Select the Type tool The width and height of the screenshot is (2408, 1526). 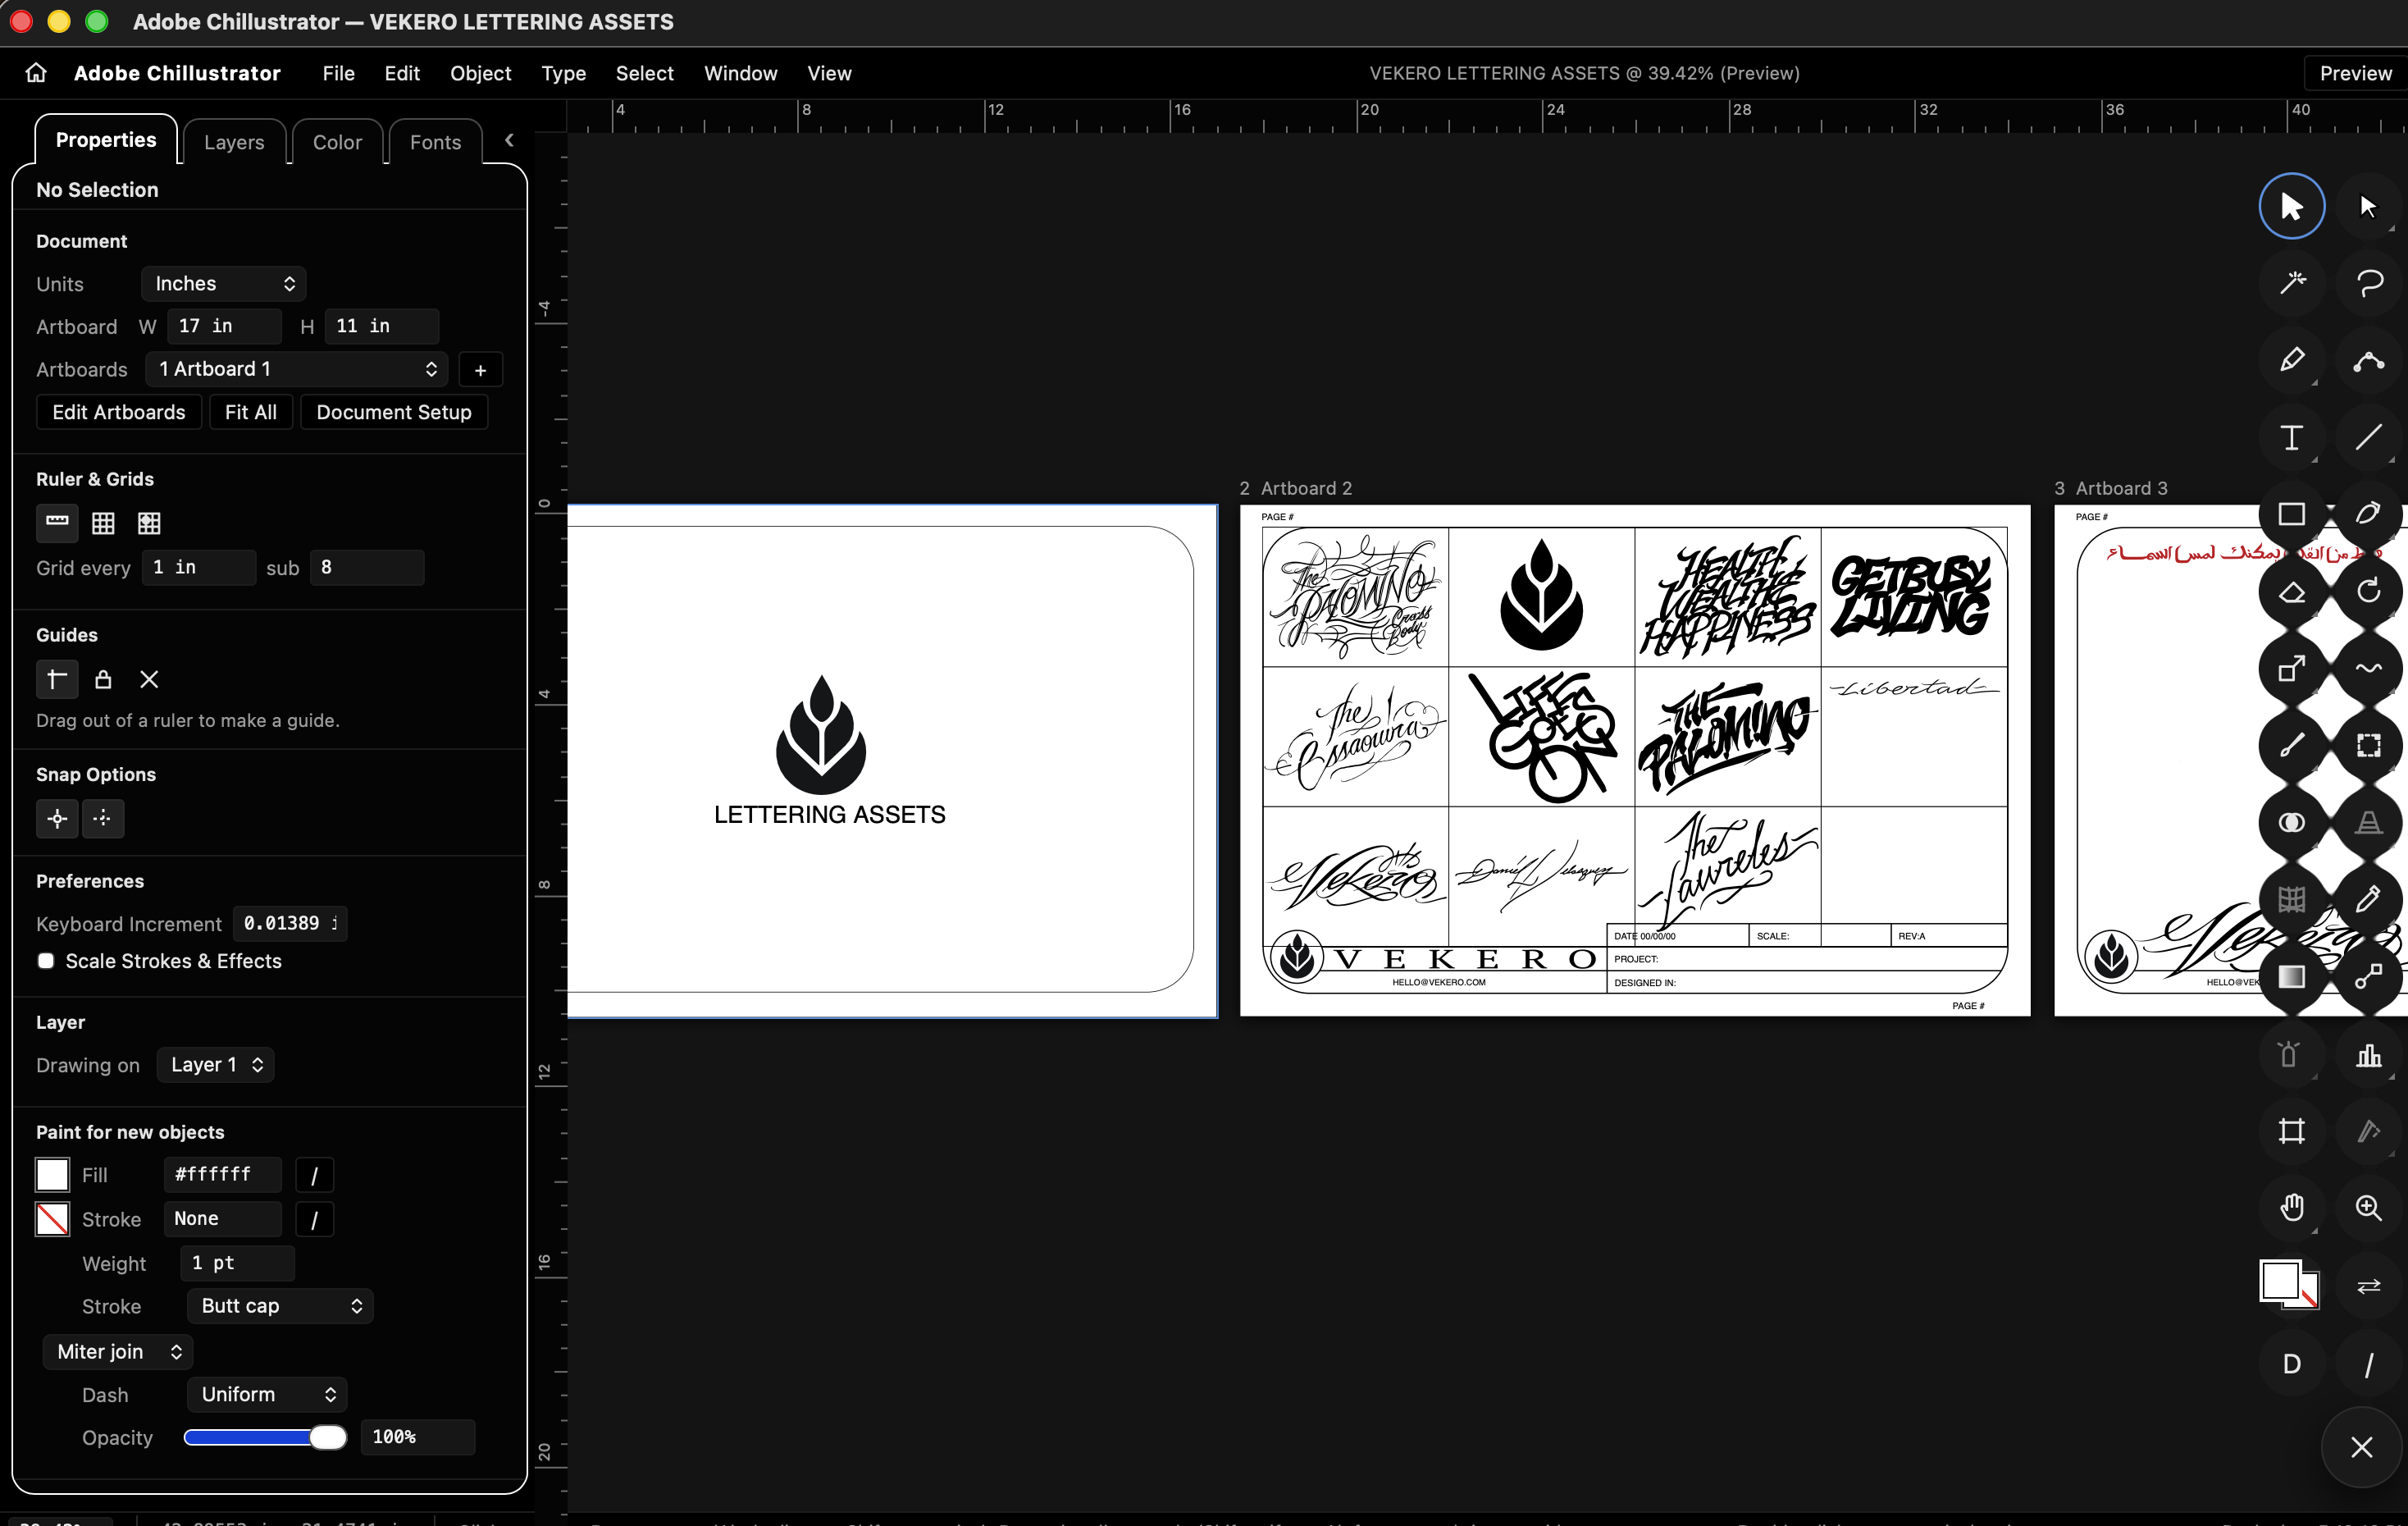coord(2291,437)
